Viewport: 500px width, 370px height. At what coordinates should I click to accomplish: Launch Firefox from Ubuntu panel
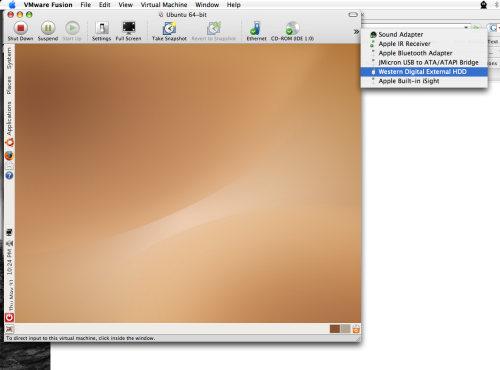tap(9, 155)
